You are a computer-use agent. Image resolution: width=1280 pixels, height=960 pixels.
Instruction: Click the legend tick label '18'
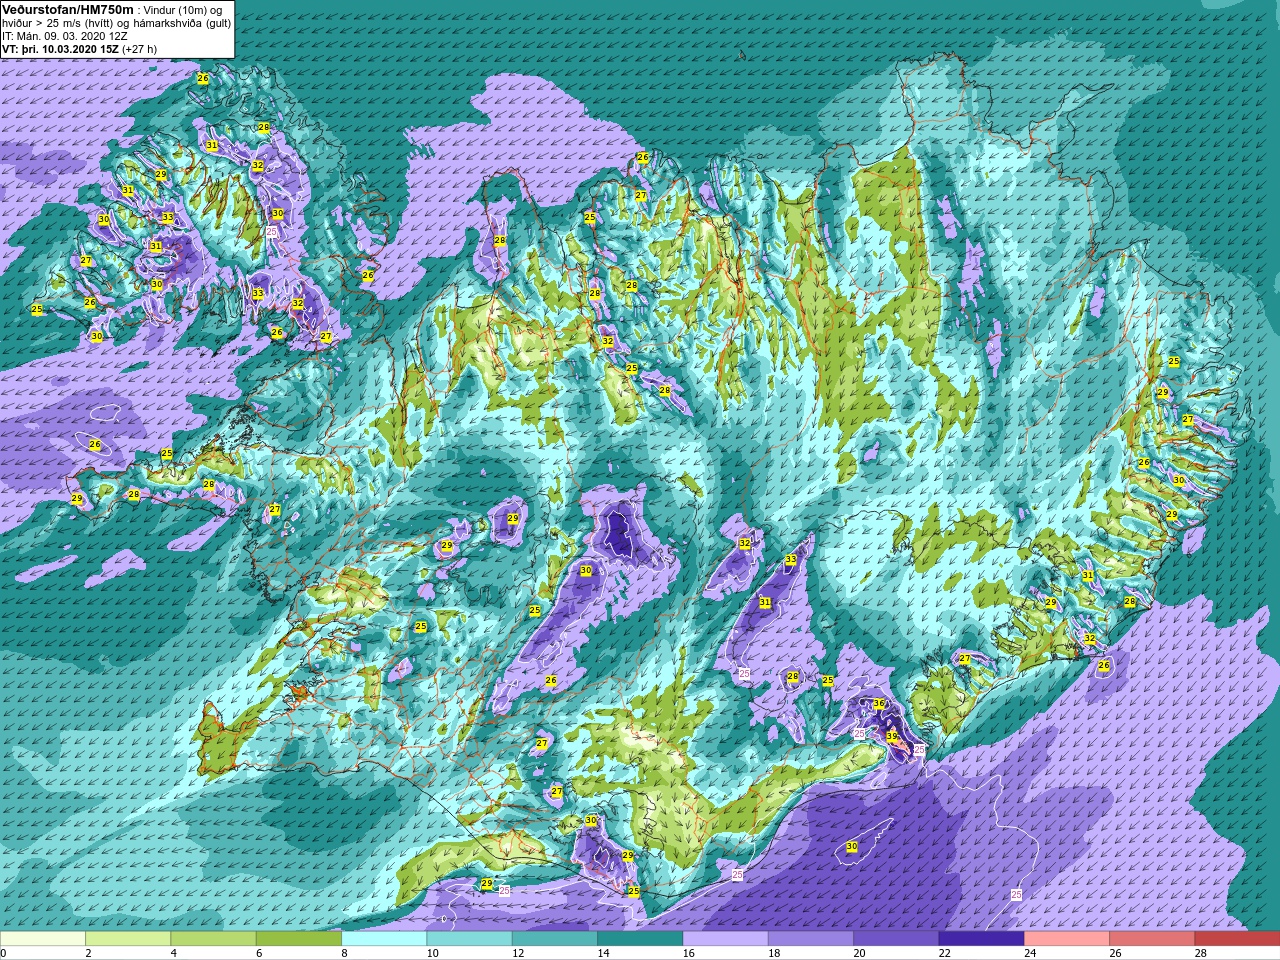point(773,953)
